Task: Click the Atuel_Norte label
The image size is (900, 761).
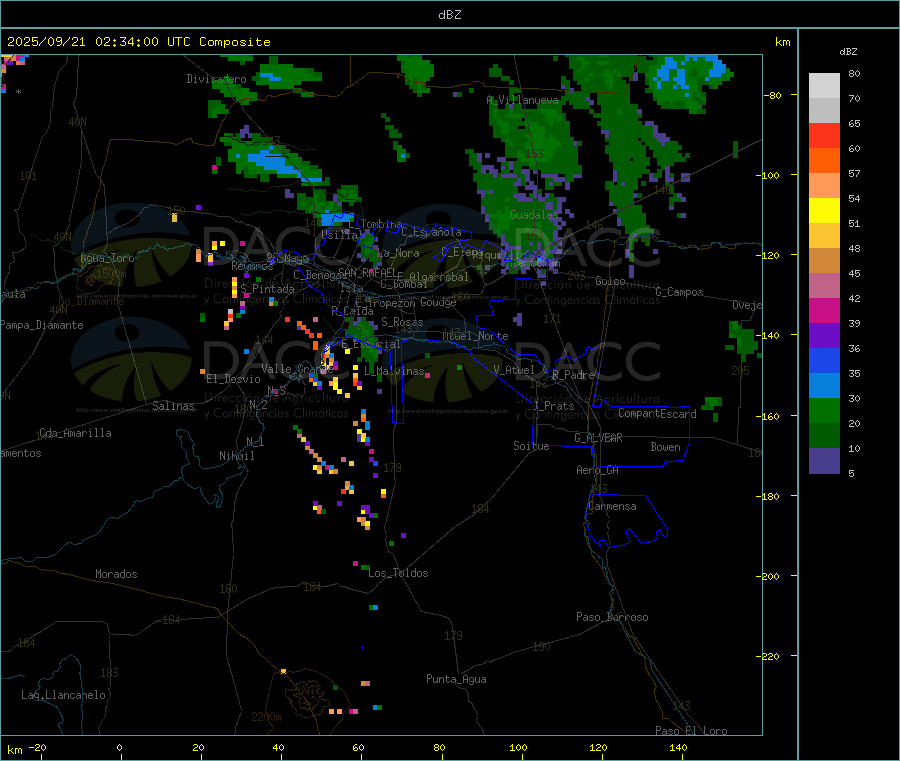Action: click(475, 336)
